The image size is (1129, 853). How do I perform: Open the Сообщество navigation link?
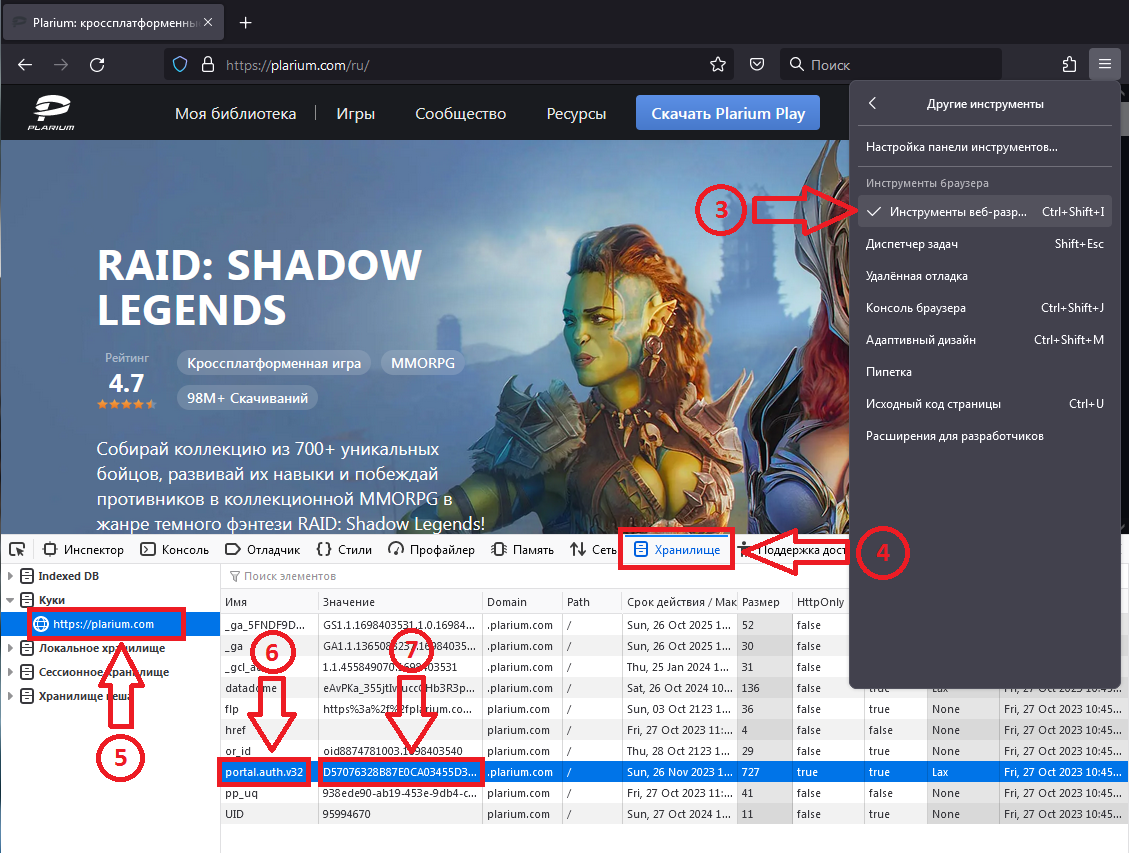click(460, 114)
